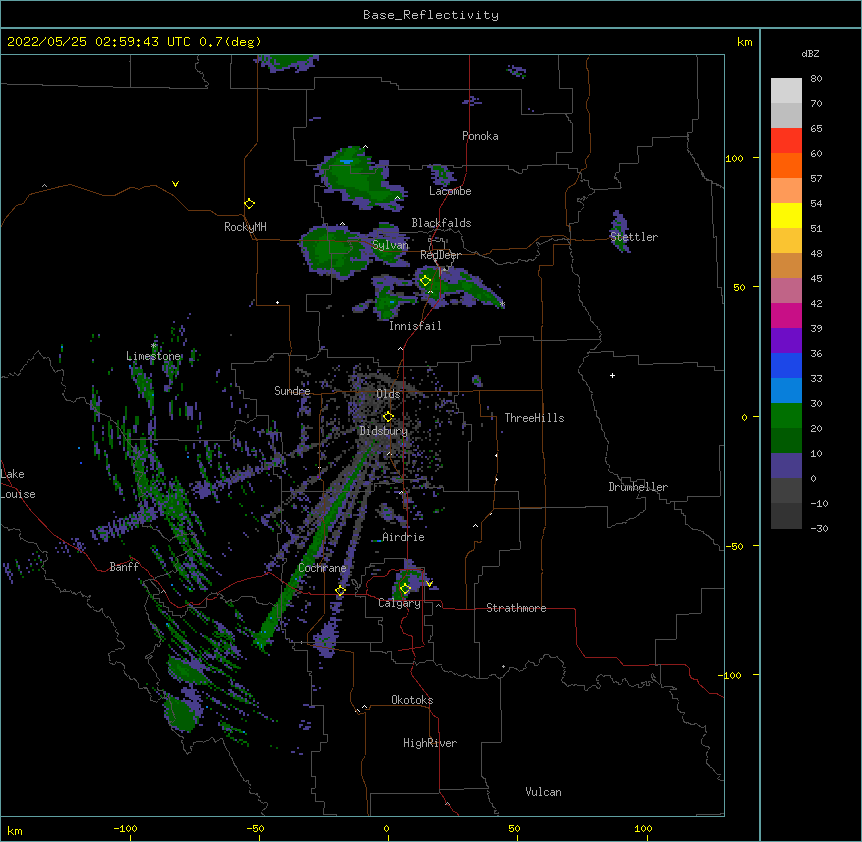
Task: Click the dark green 10–20 dBZ swatch
Action: pos(786,441)
